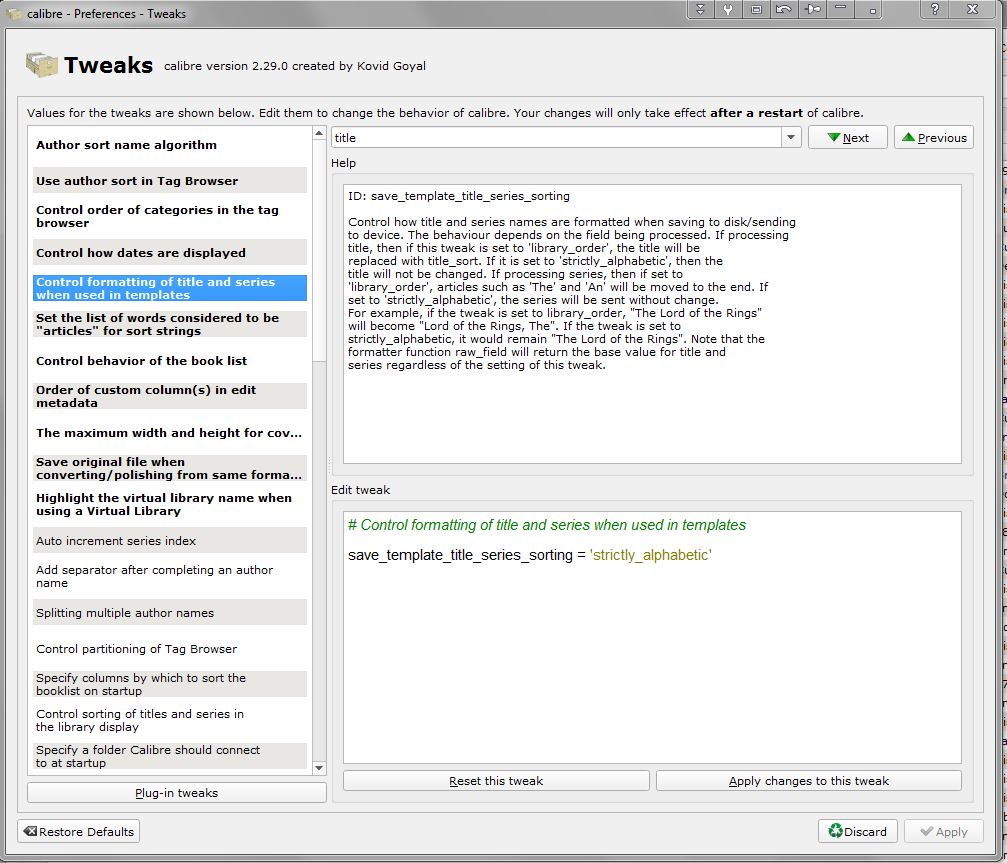
Task: Select Author sort name algorithm tweak
Action: [170, 144]
